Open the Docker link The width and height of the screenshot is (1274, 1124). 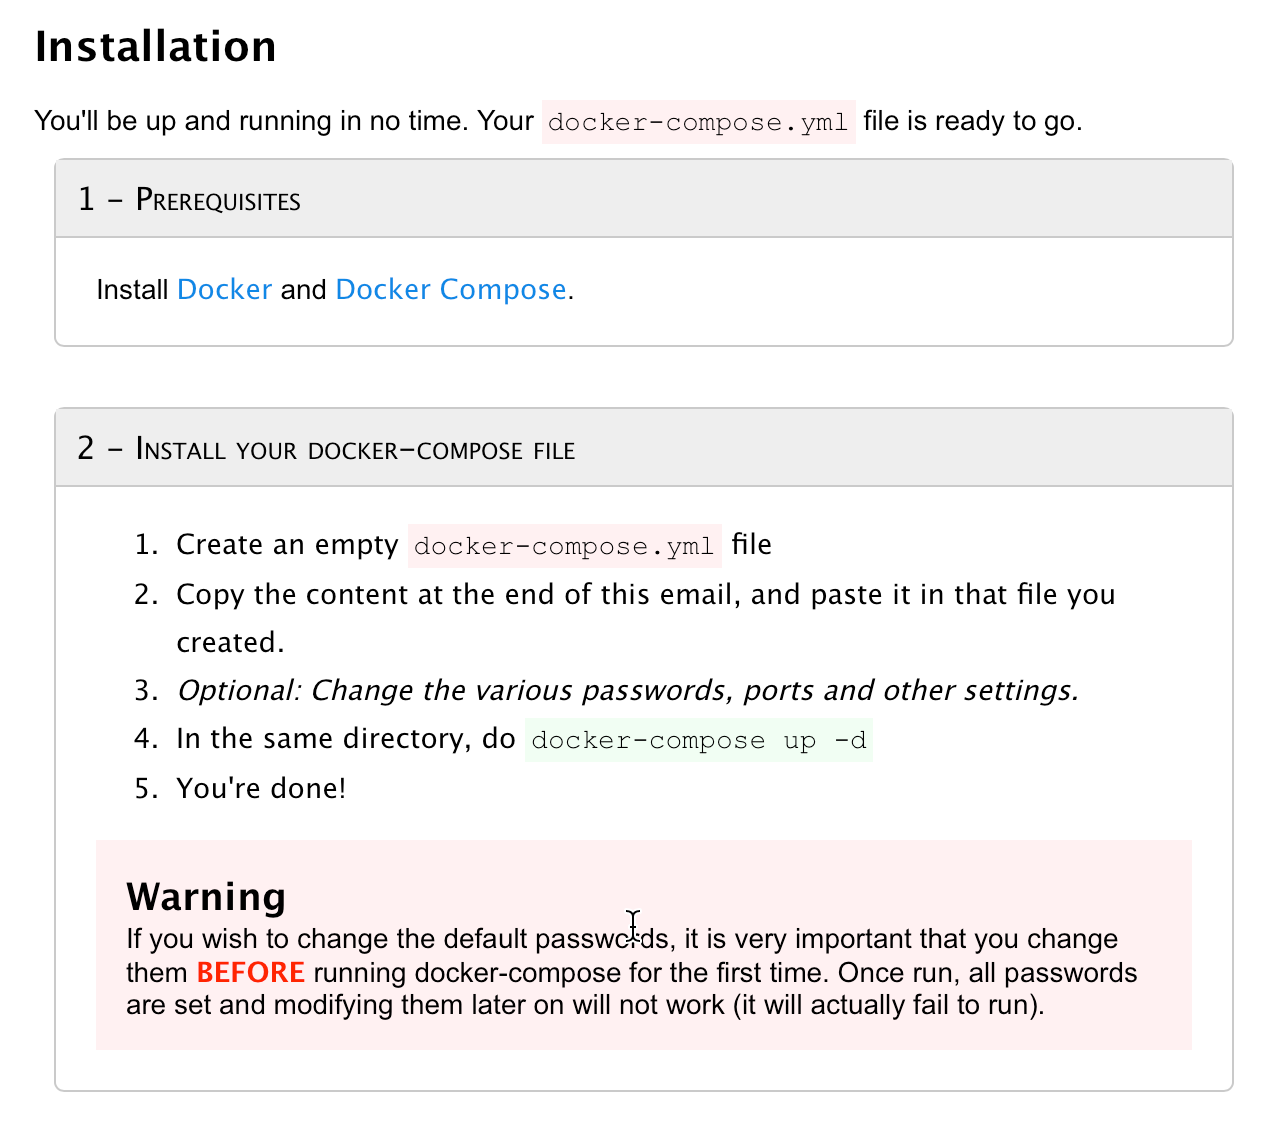point(224,290)
